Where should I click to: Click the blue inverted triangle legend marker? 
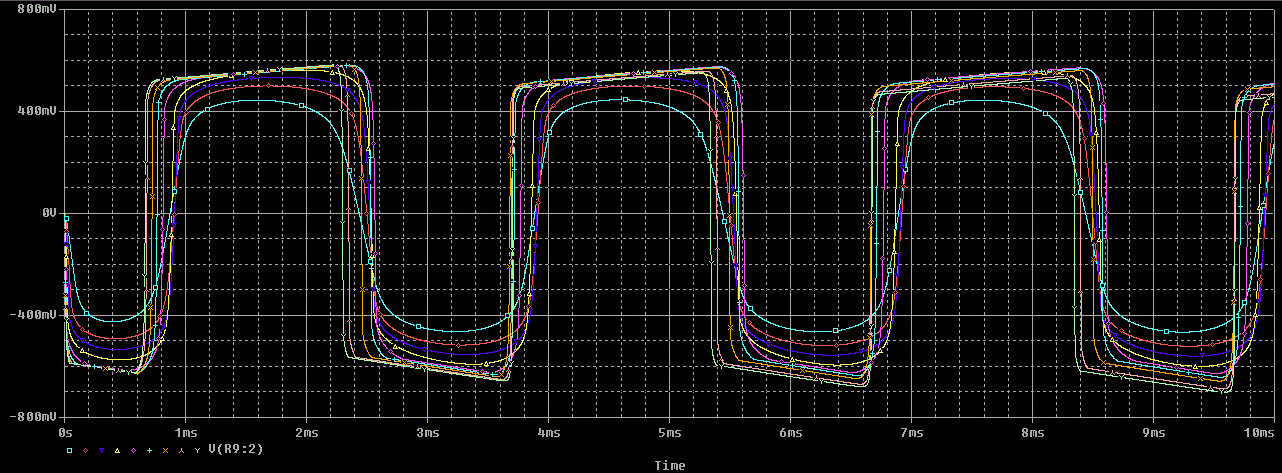tap(102, 450)
